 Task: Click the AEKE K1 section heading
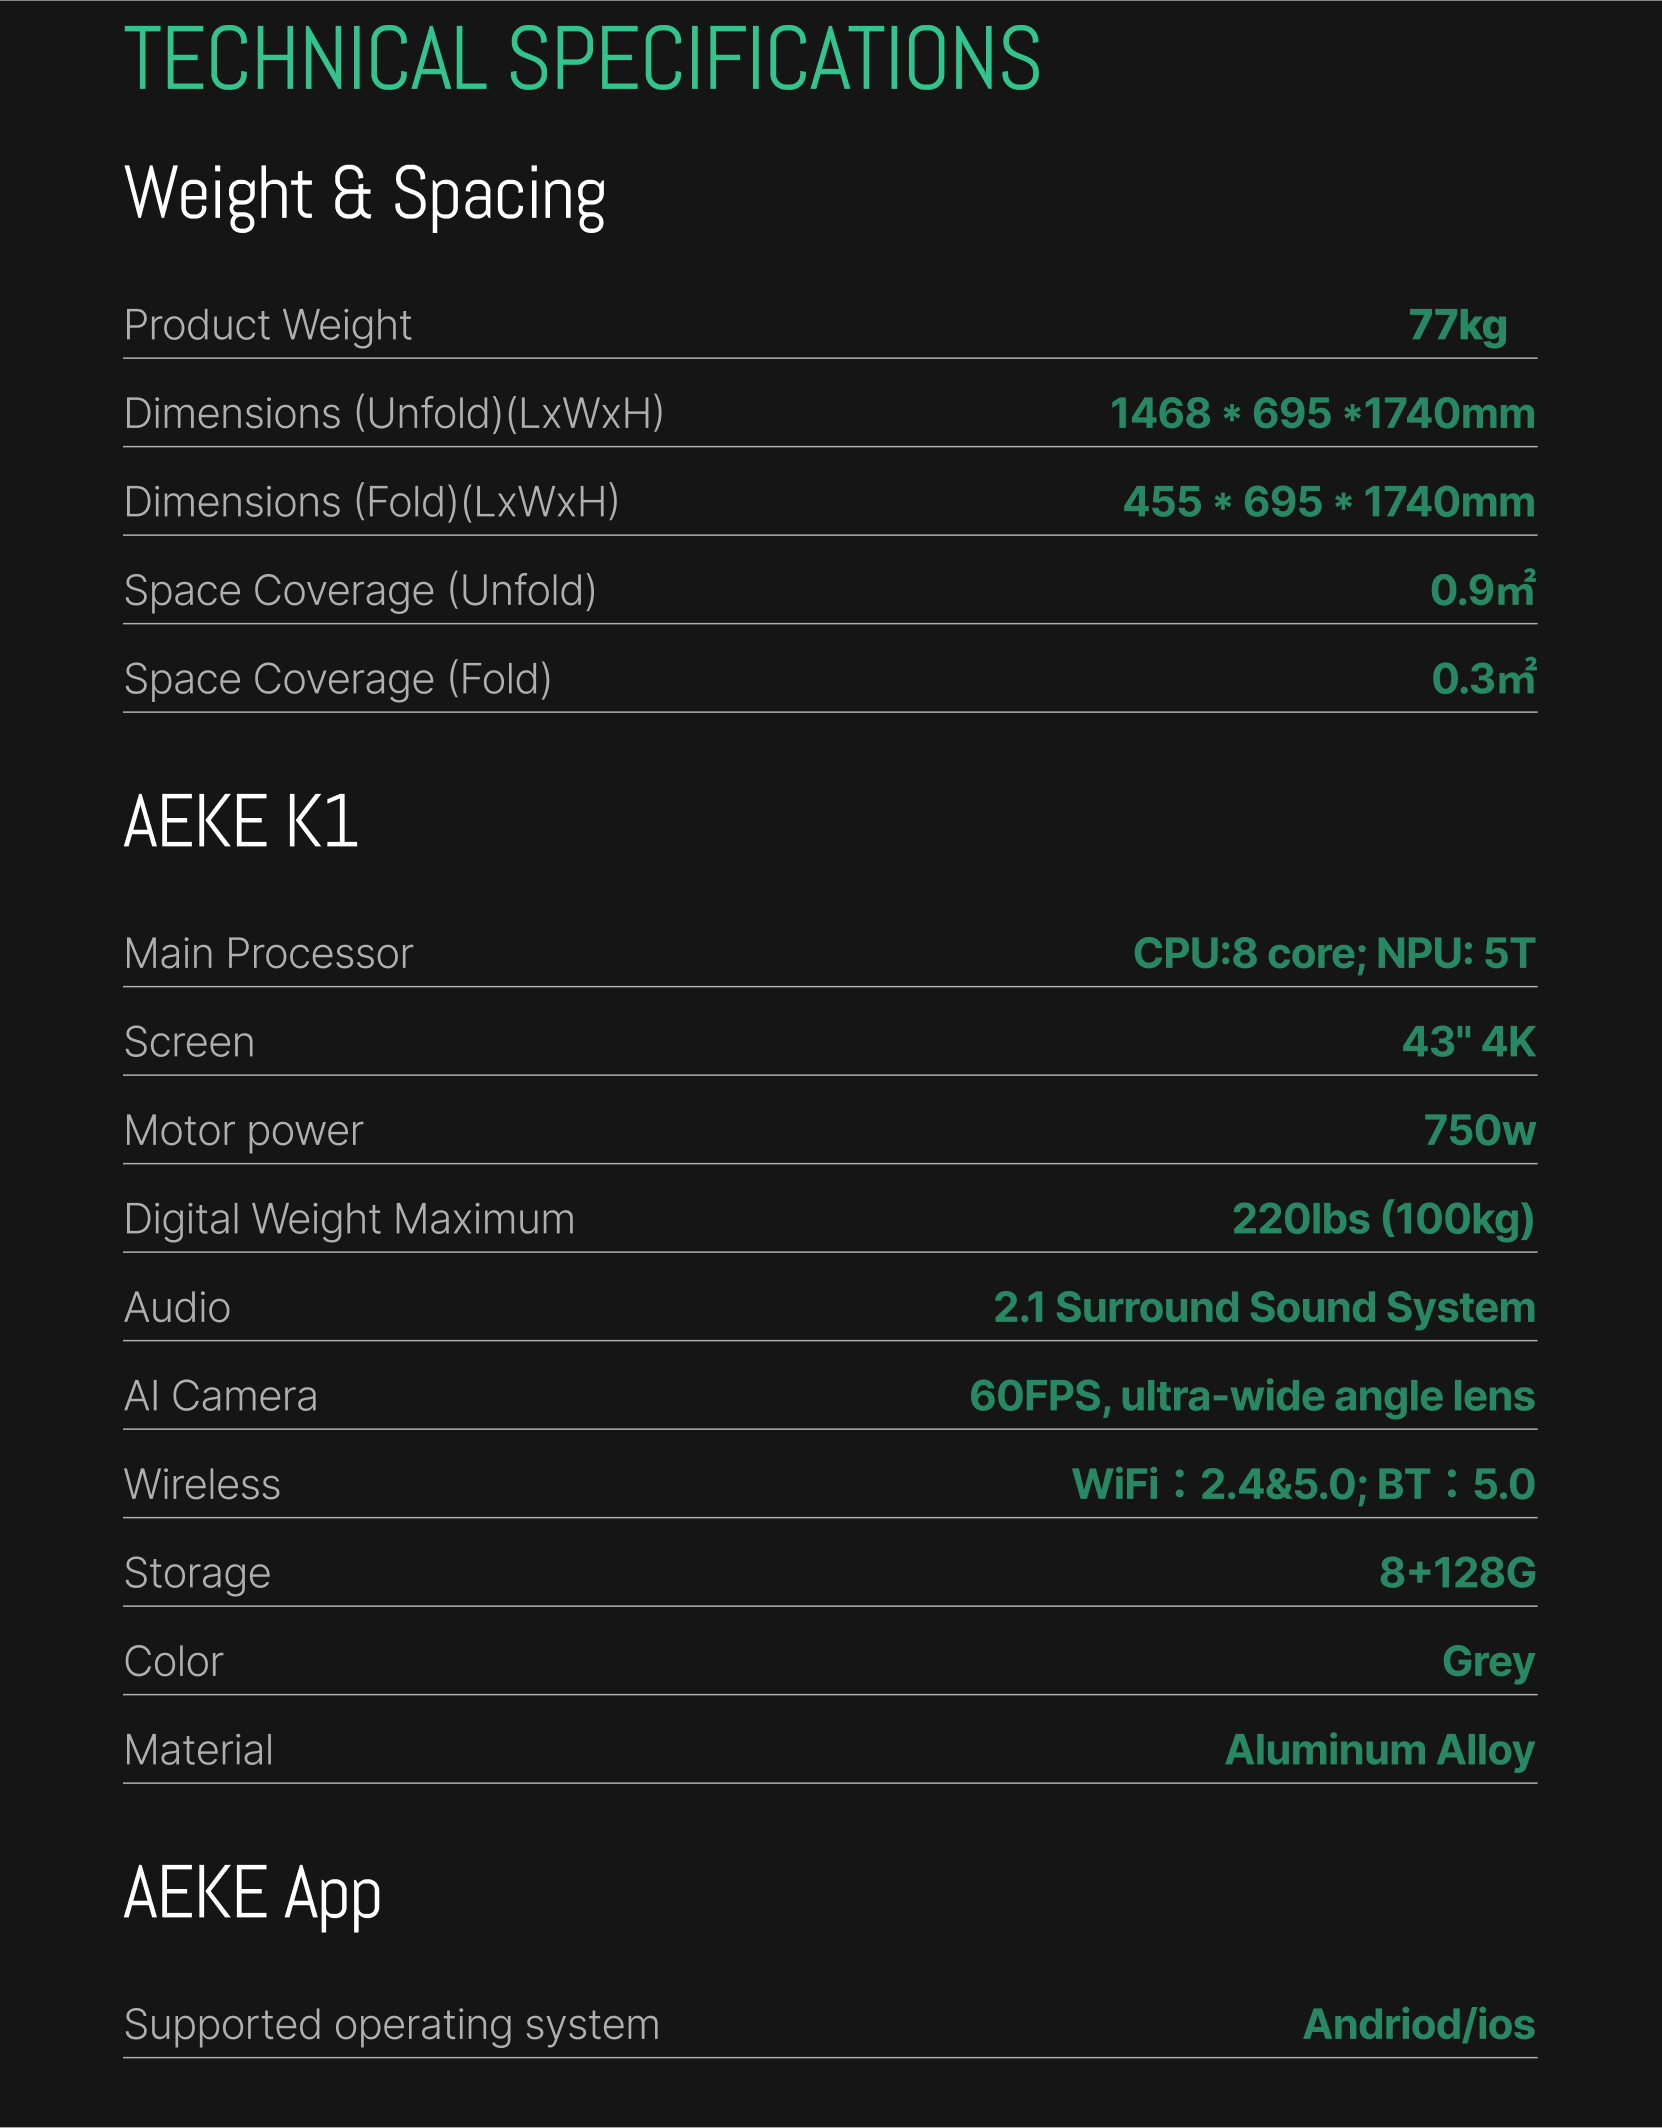point(241,822)
